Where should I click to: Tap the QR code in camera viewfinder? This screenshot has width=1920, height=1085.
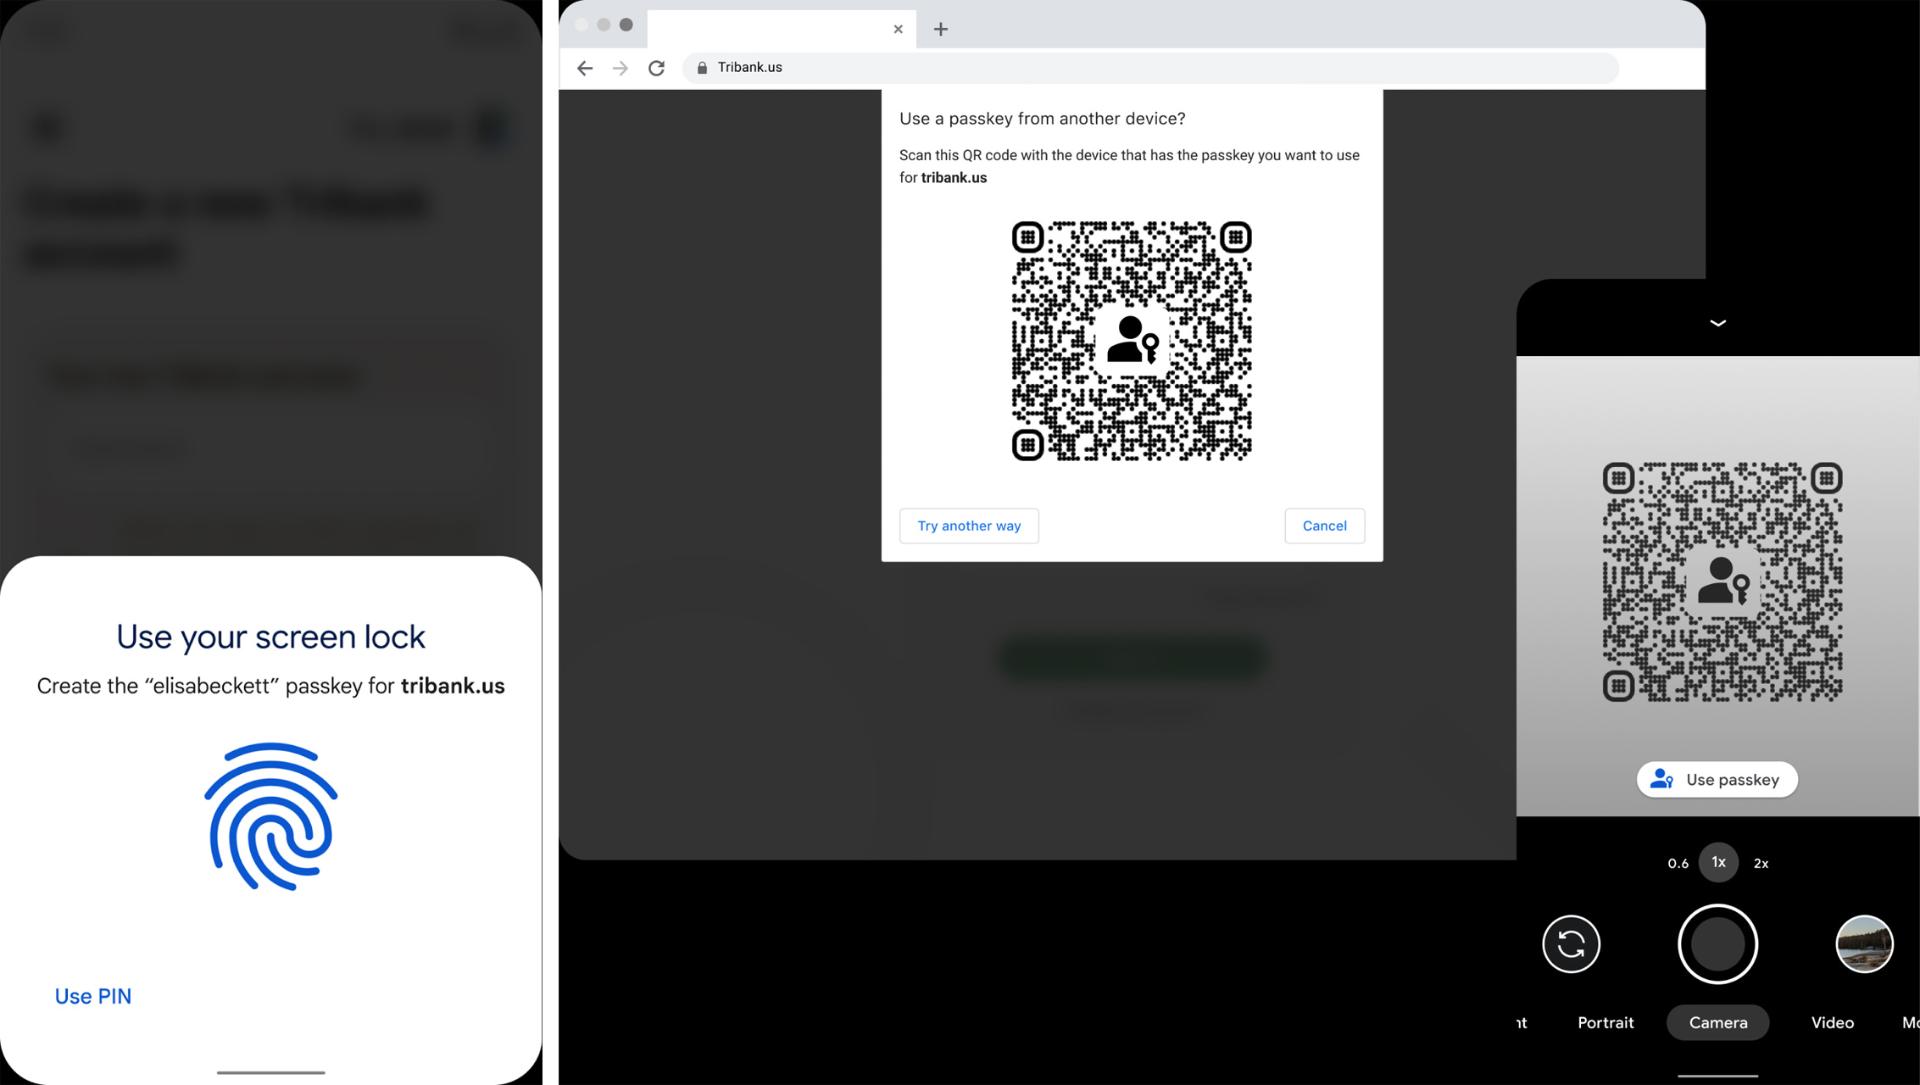point(1722,582)
